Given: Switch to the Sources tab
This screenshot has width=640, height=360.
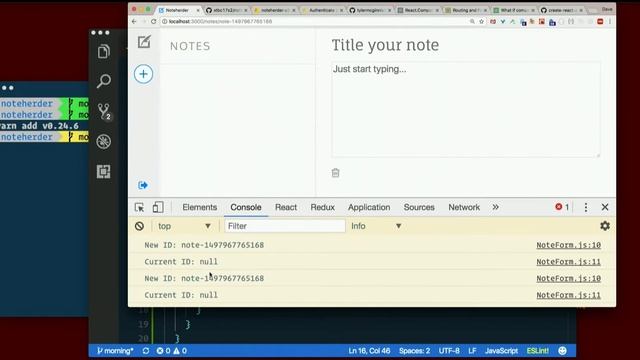Looking at the screenshot, I should click(x=419, y=207).
